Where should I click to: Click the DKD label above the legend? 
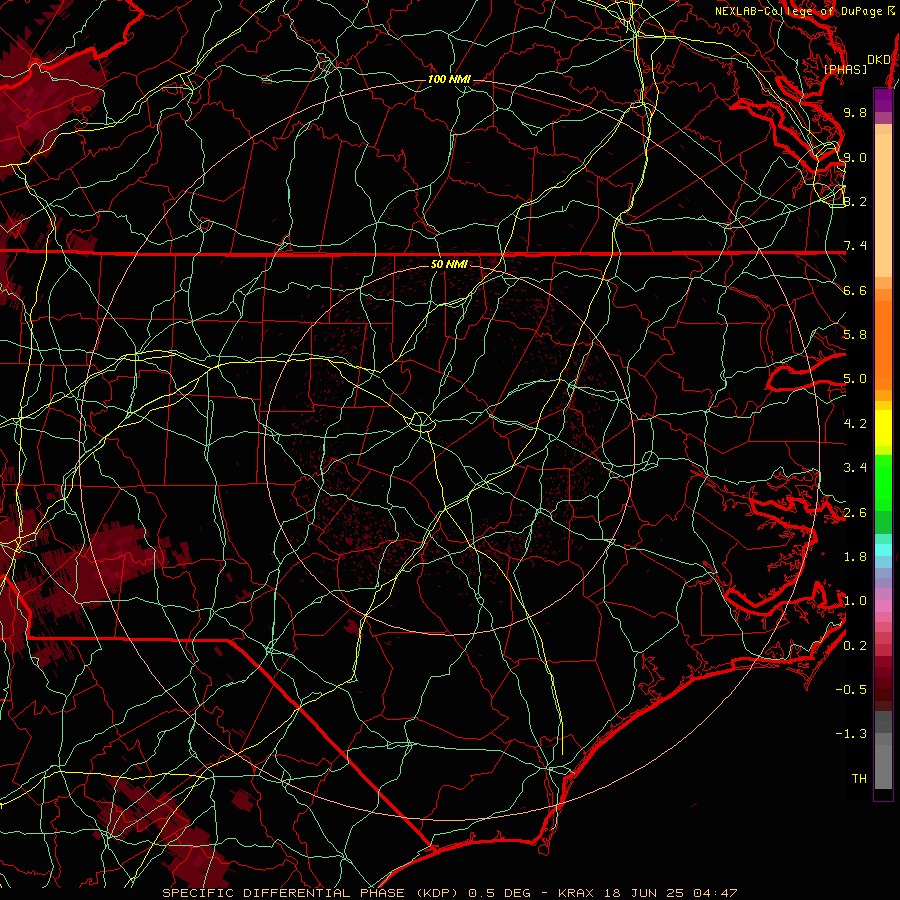[879, 59]
